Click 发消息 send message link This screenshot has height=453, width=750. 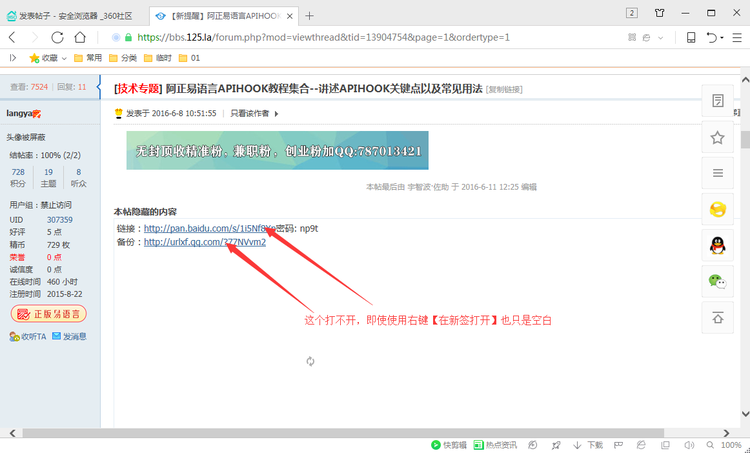click(x=69, y=336)
